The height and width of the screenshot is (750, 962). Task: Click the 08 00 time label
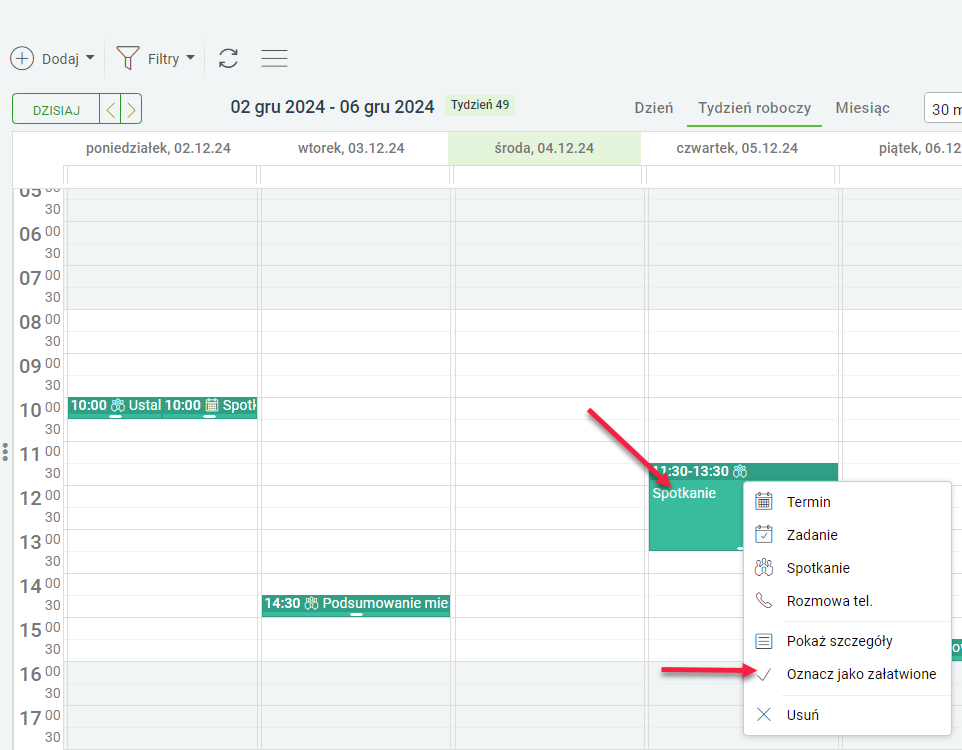click(40, 321)
